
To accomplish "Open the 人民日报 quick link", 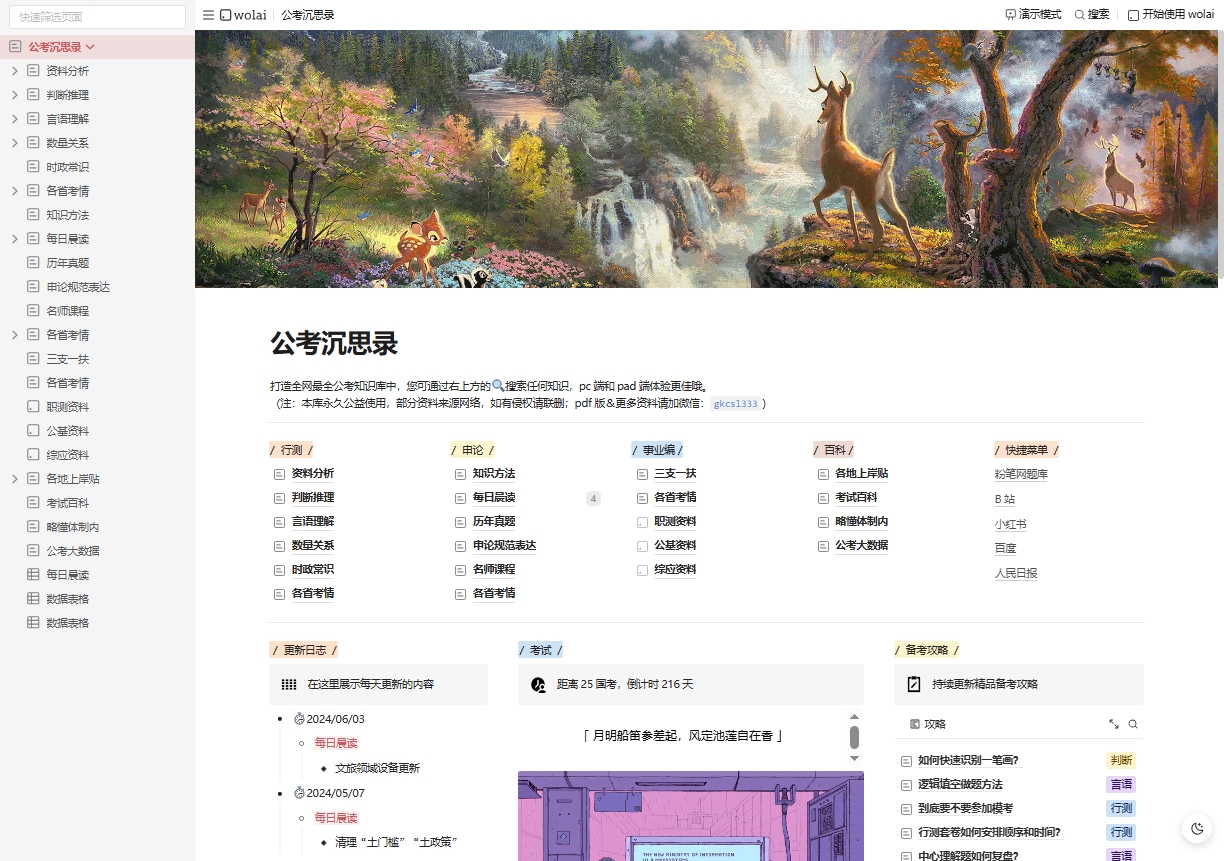I will point(1015,573).
